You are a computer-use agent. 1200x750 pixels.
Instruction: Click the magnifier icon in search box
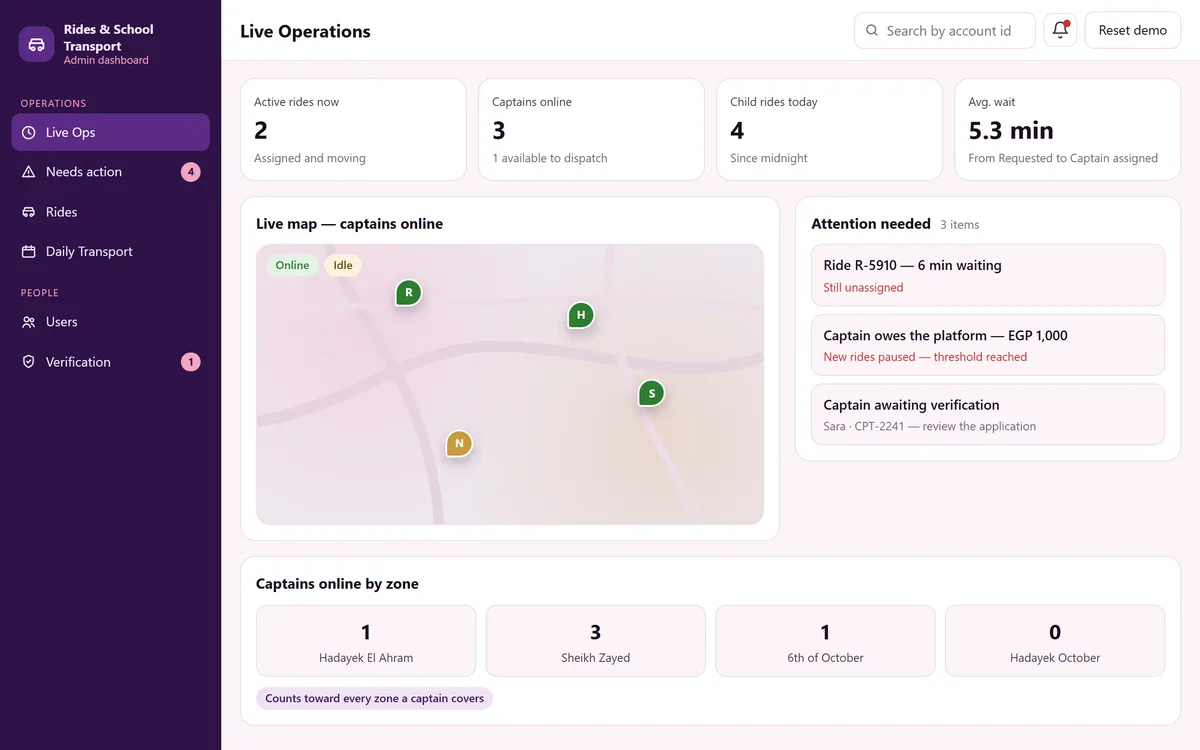(x=872, y=31)
